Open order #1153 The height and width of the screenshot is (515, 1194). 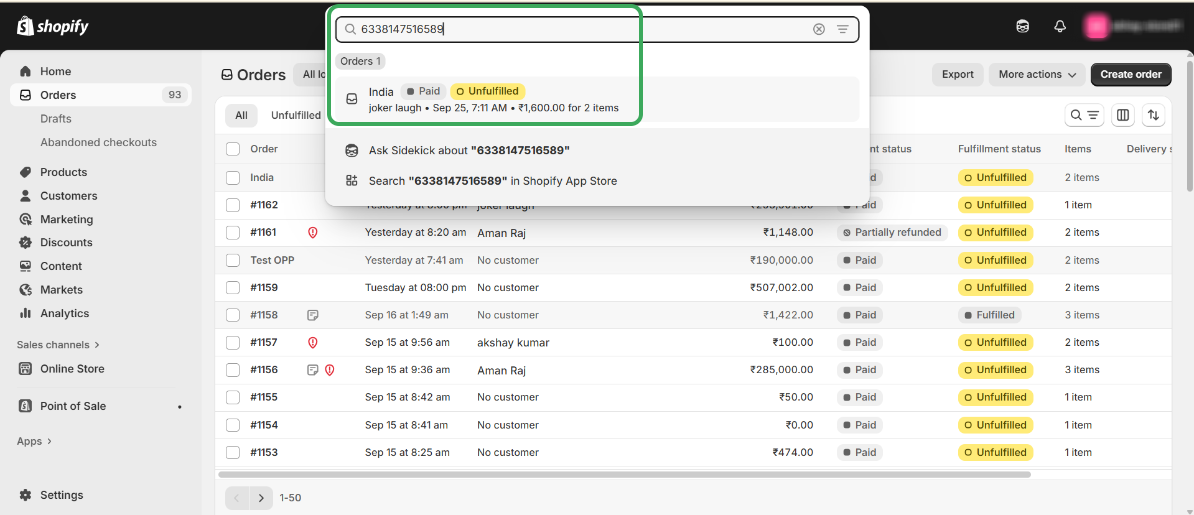264,452
